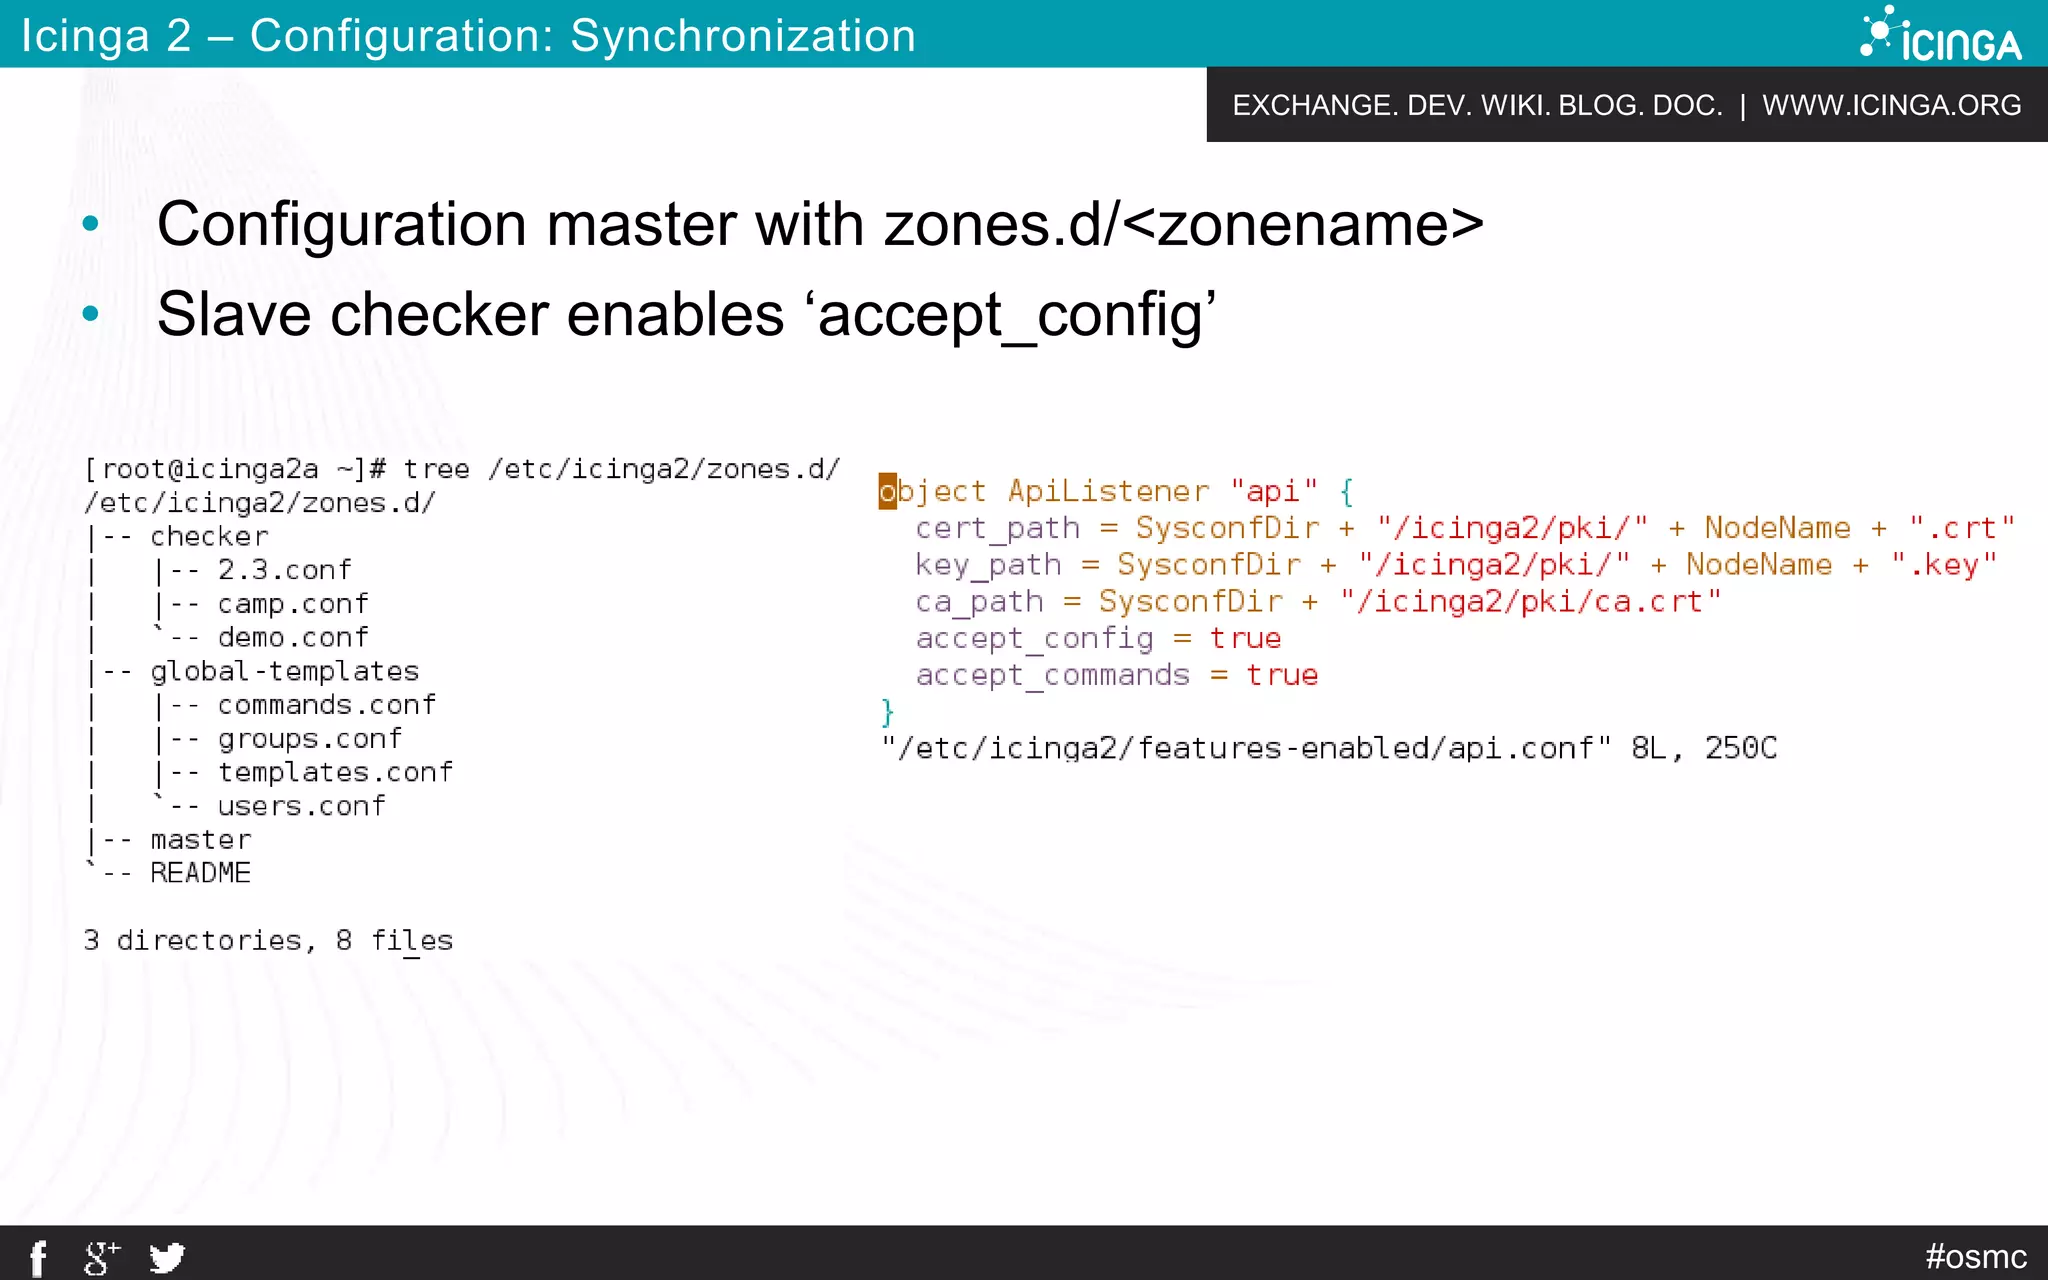Click the 'ca_path' configuration line

[x=1318, y=602]
